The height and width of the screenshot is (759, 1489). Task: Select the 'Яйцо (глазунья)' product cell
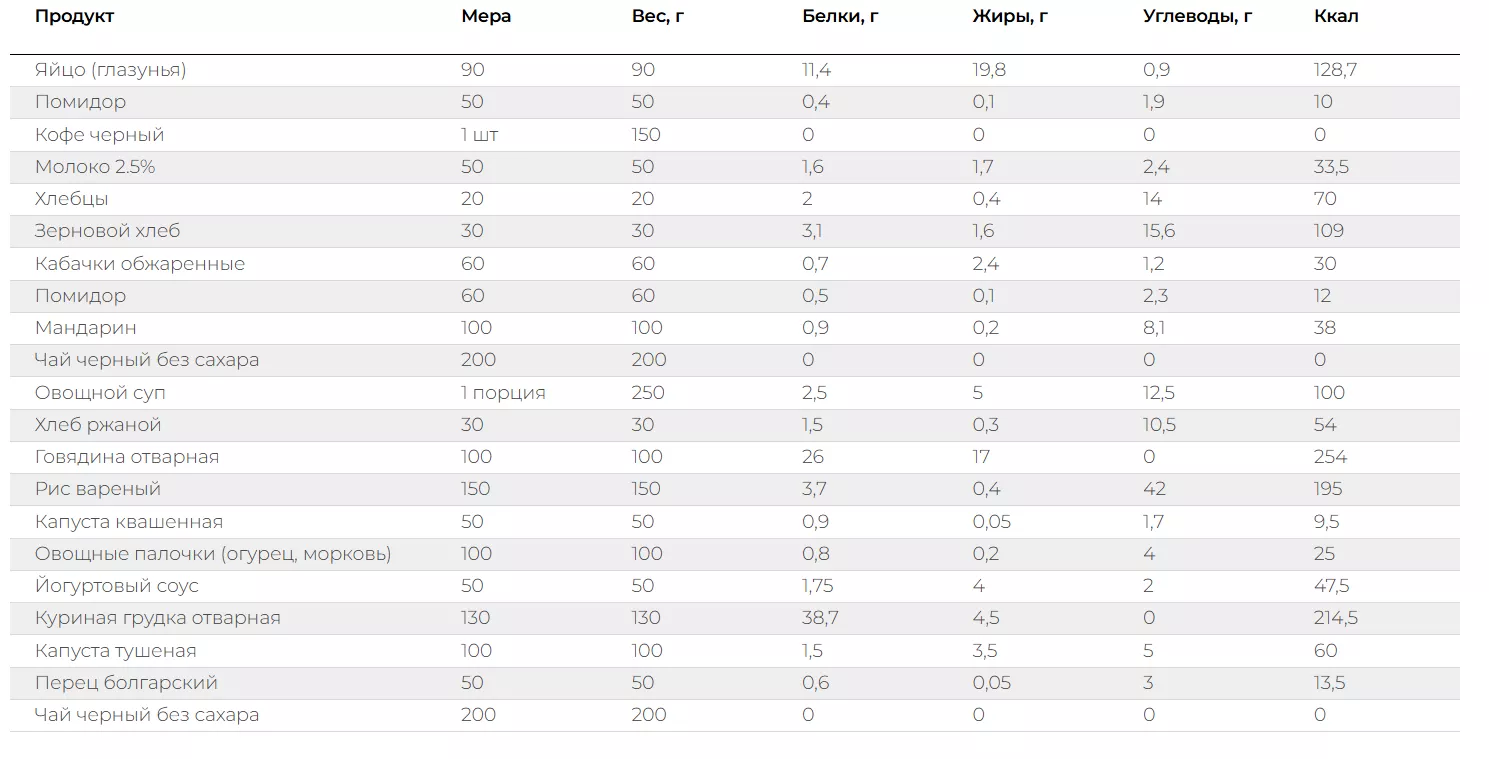click(x=110, y=70)
